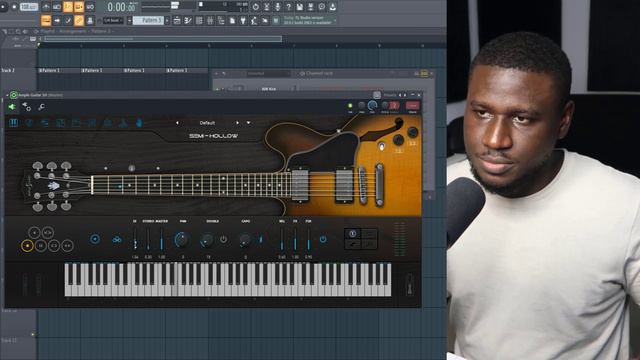
Task: Select the yellow highlighted circular mode button
Action: pyautogui.click(x=27, y=246)
